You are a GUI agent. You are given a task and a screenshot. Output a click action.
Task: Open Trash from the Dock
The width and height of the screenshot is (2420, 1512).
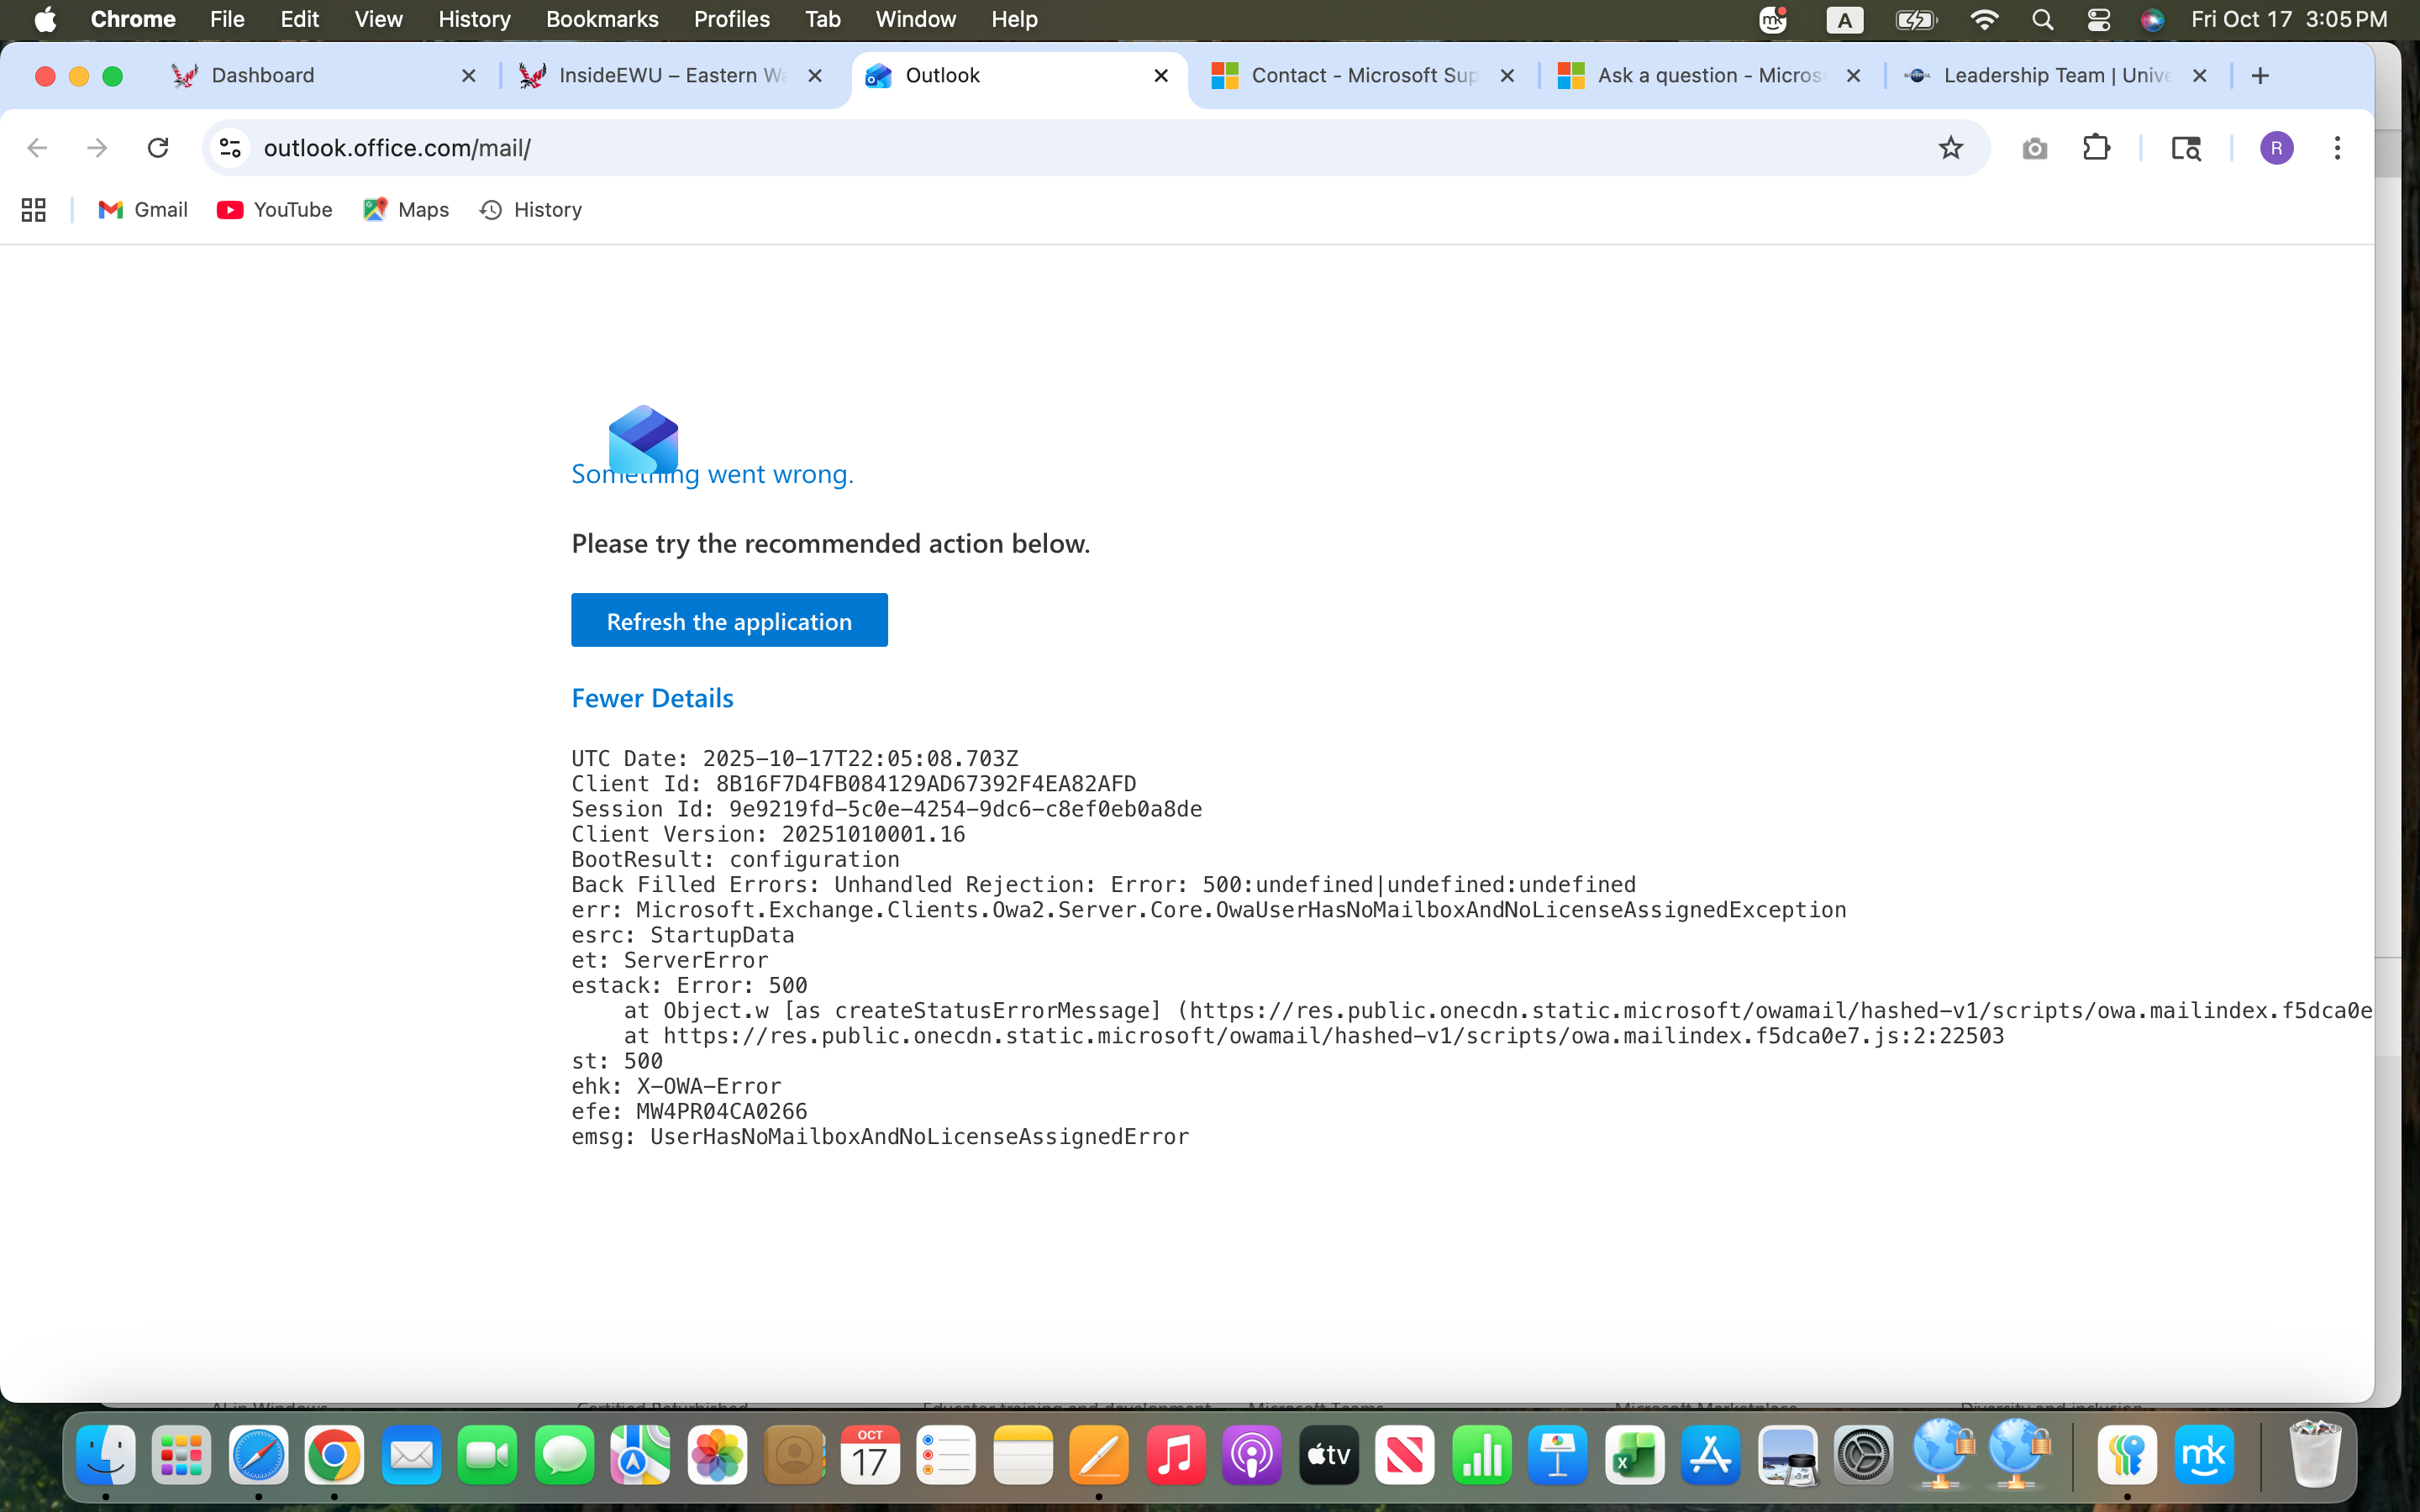pyautogui.click(x=2314, y=1455)
